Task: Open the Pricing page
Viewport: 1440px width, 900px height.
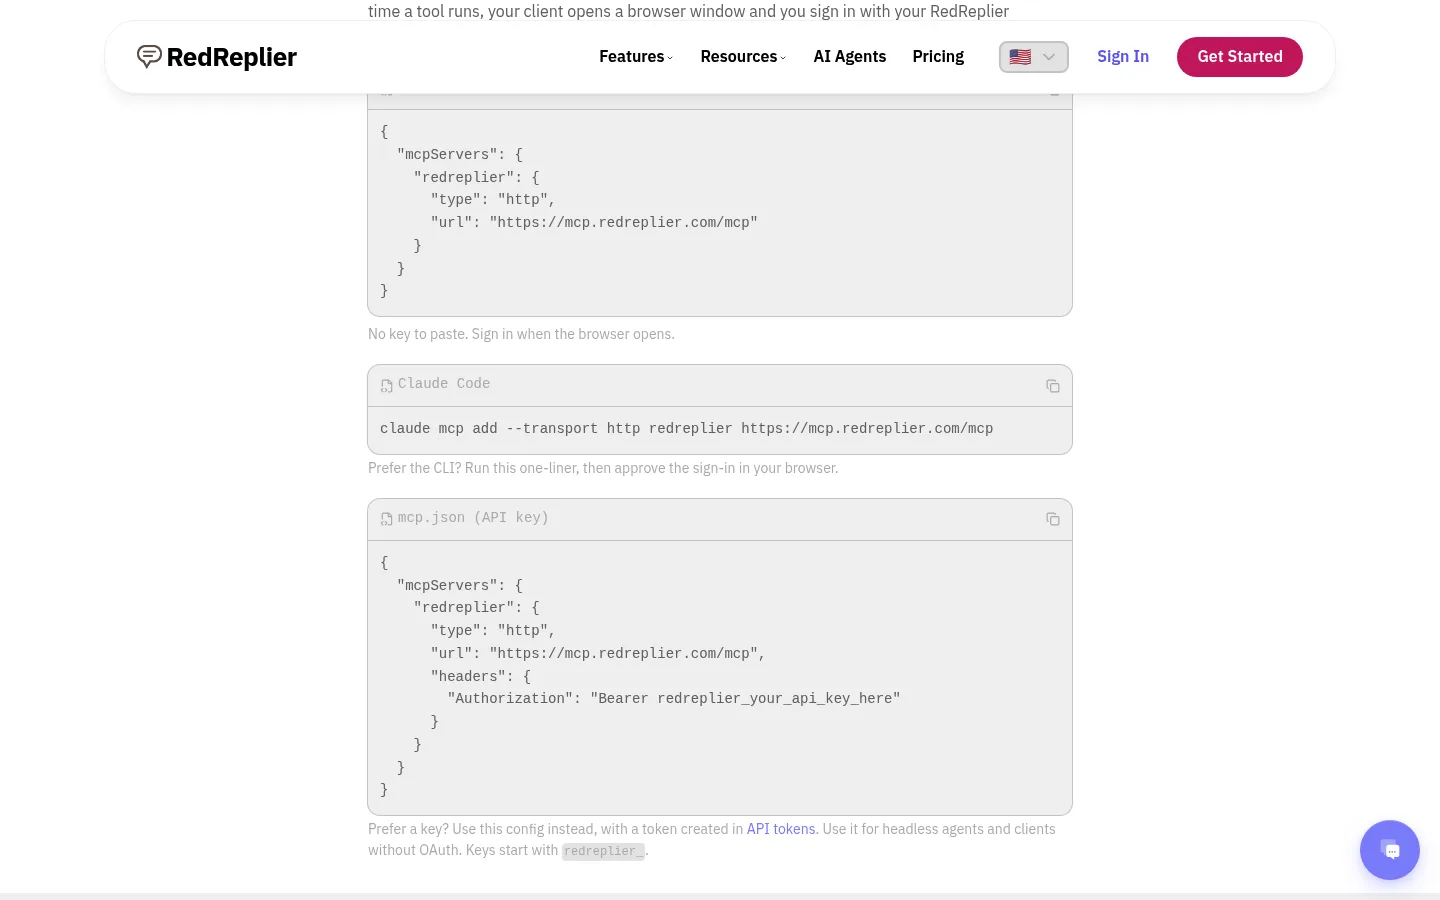Action: (938, 57)
